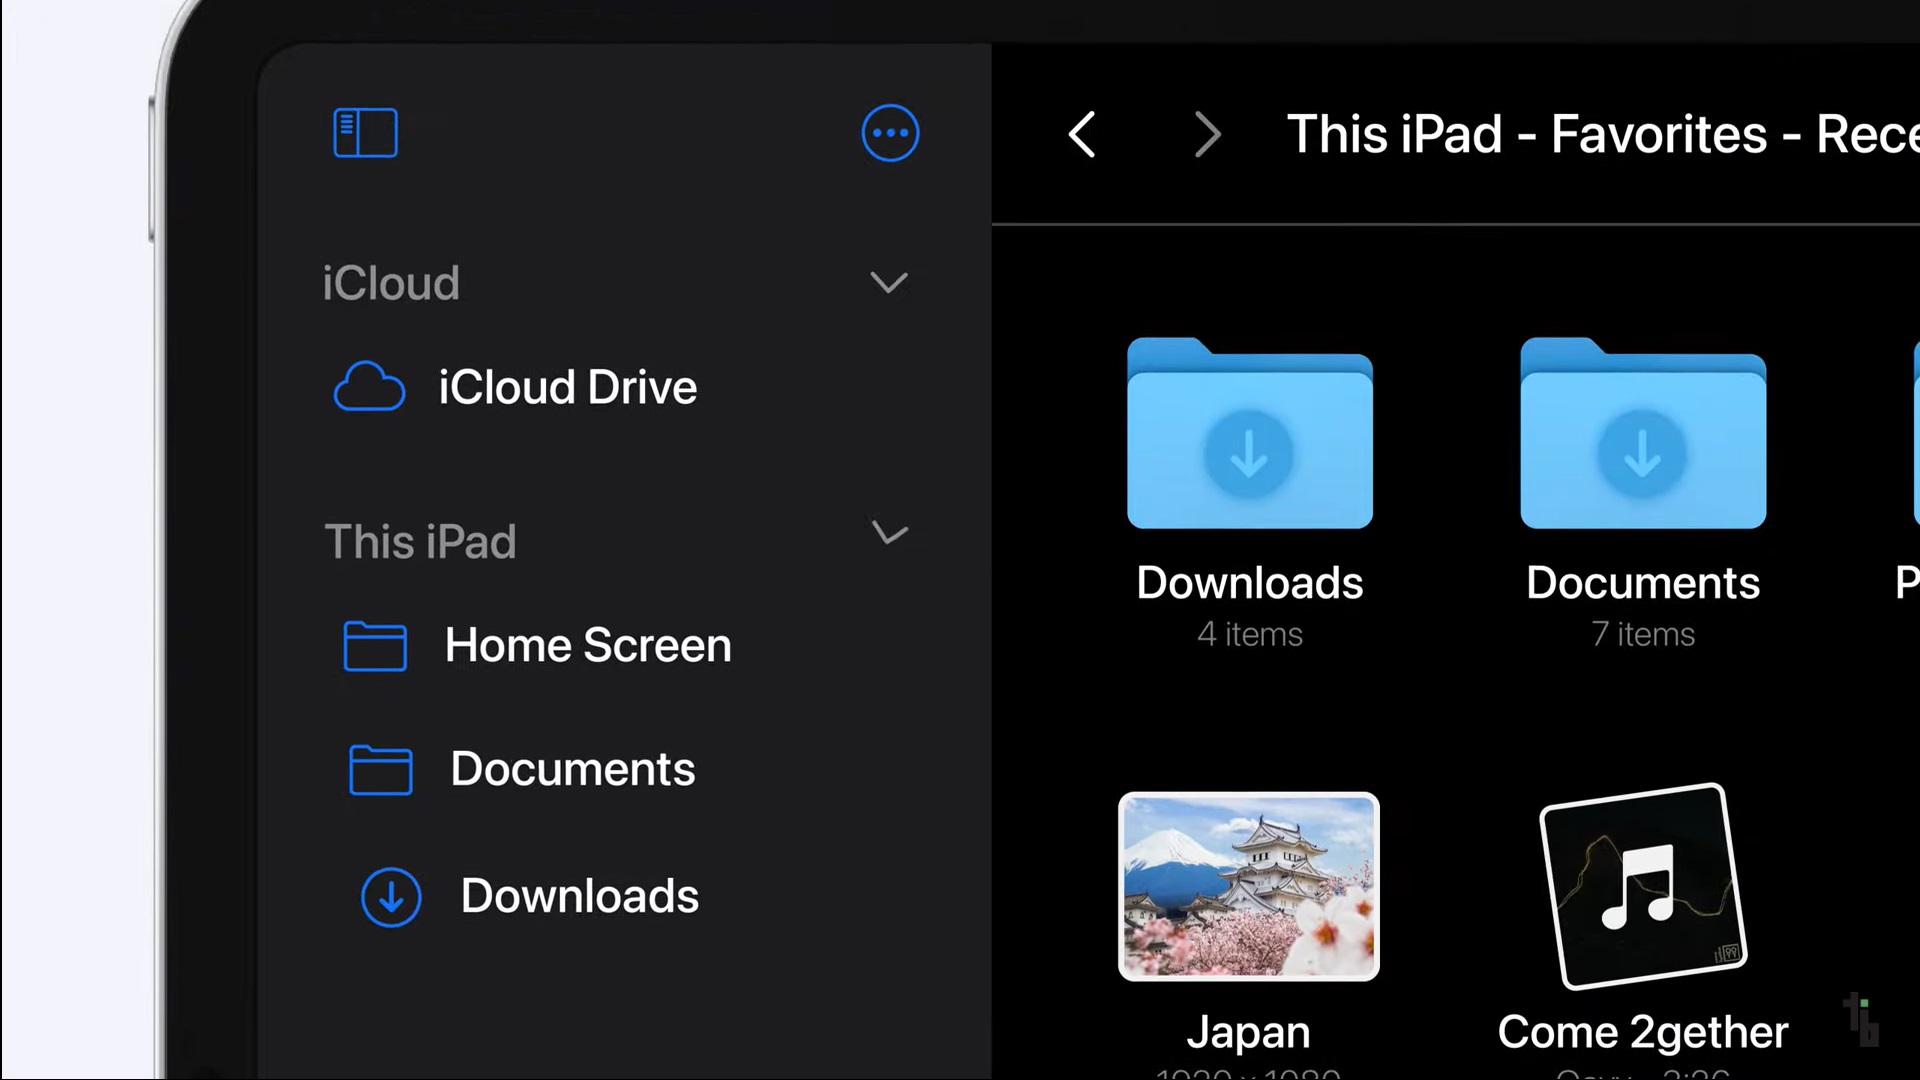The height and width of the screenshot is (1080, 1920).
Task: Click the iCloud section header
Action: pos(391,283)
